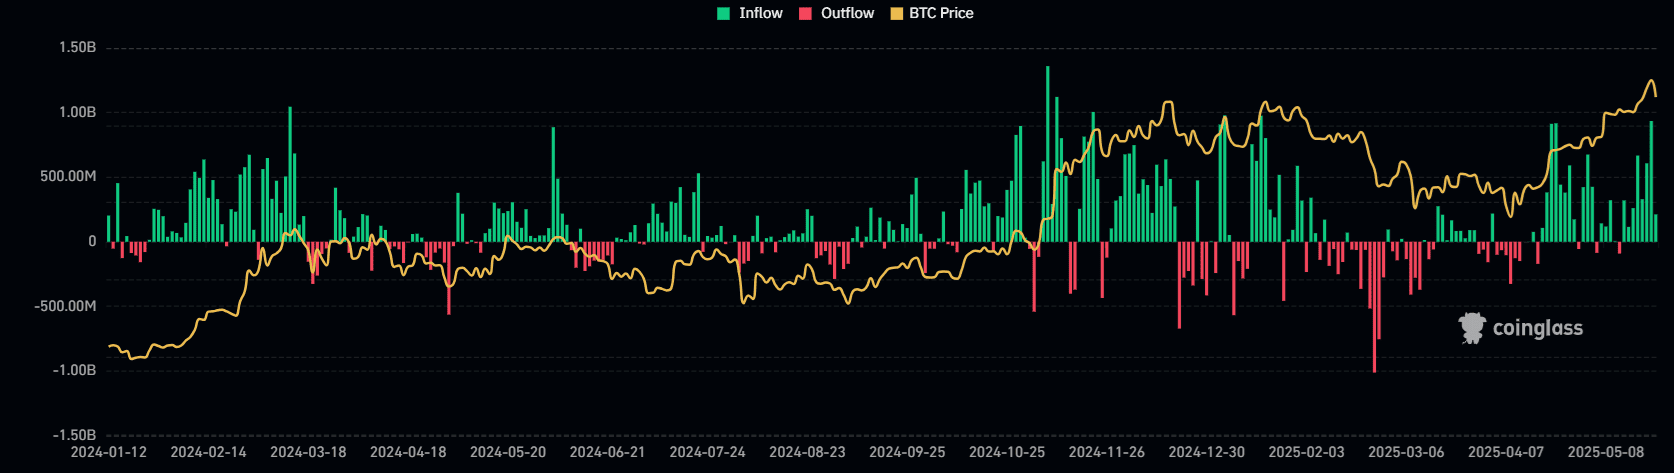Click the red Outflow legend swatch
The width and height of the screenshot is (1674, 473).
[x=805, y=13]
